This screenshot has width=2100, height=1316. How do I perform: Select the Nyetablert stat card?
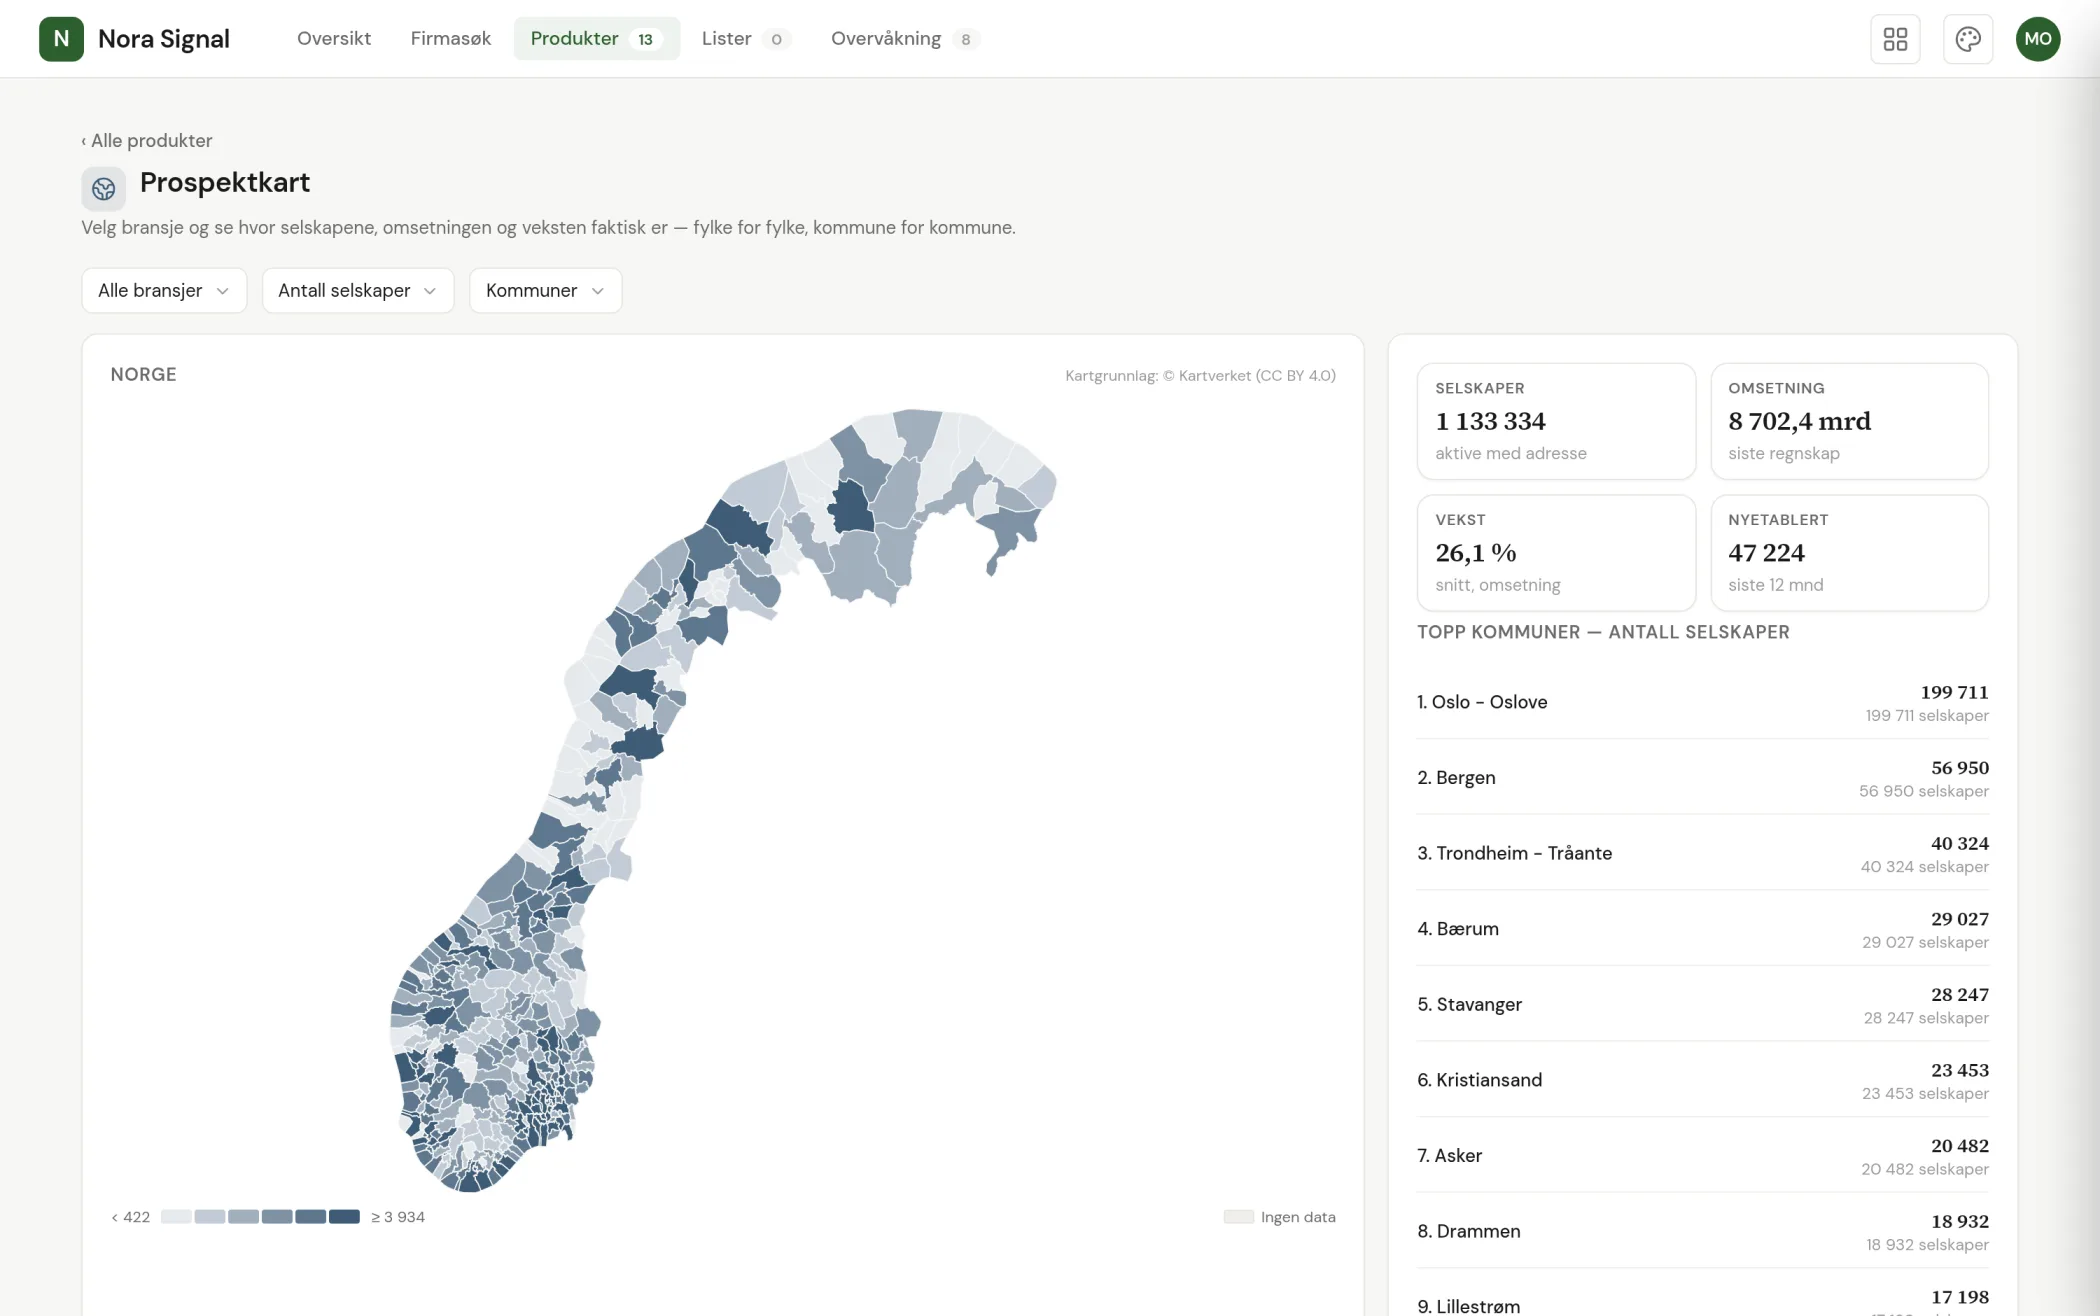[1850, 553]
